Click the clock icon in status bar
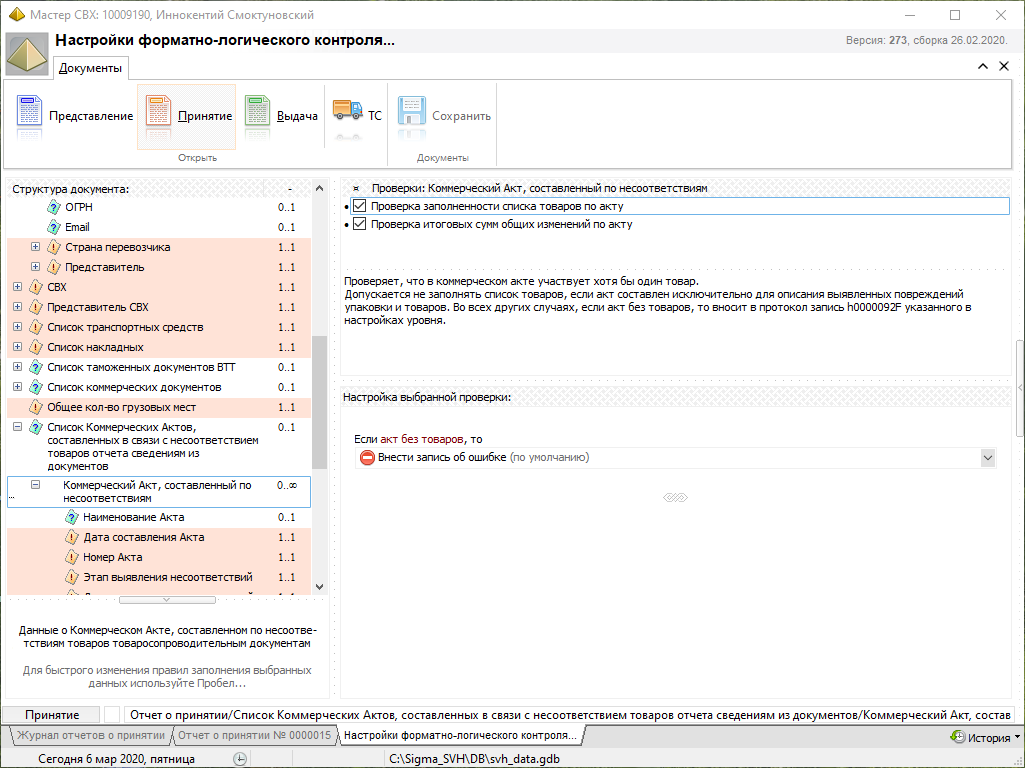The height and width of the screenshot is (768, 1025). [x=240, y=759]
